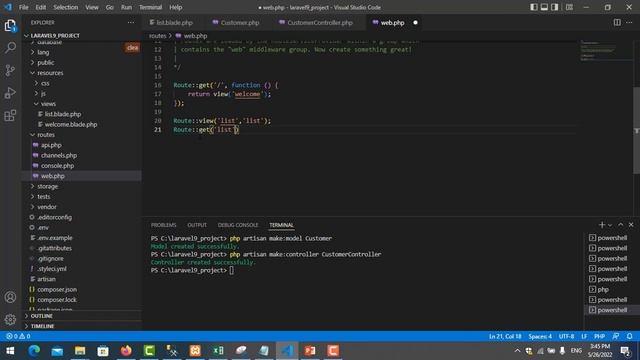This screenshot has width=640, height=360.
Task: Open File Explorer from taskbar
Action: pos(80,351)
